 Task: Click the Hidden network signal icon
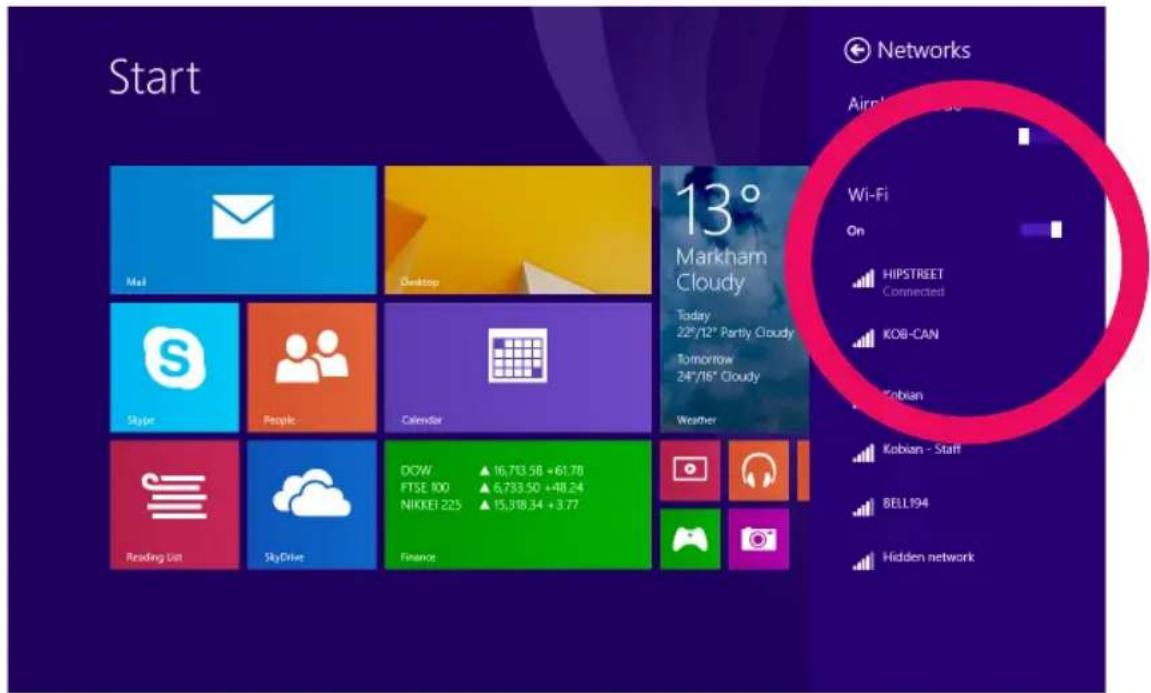pos(863,561)
